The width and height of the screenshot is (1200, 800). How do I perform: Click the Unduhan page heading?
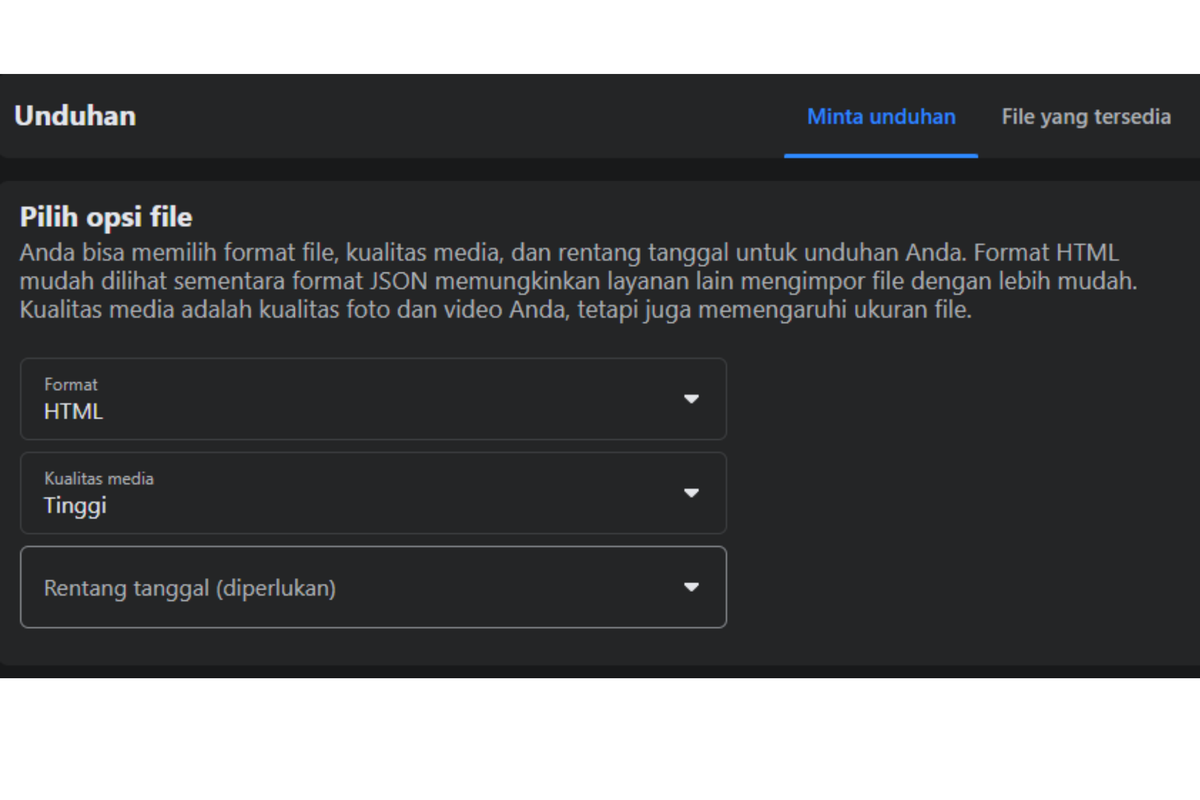click(74, 115)
